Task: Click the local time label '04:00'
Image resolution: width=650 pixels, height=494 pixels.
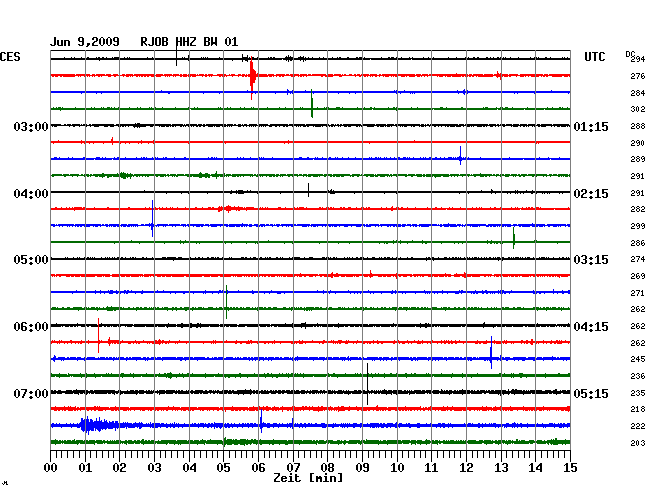Action: (31, 194)
